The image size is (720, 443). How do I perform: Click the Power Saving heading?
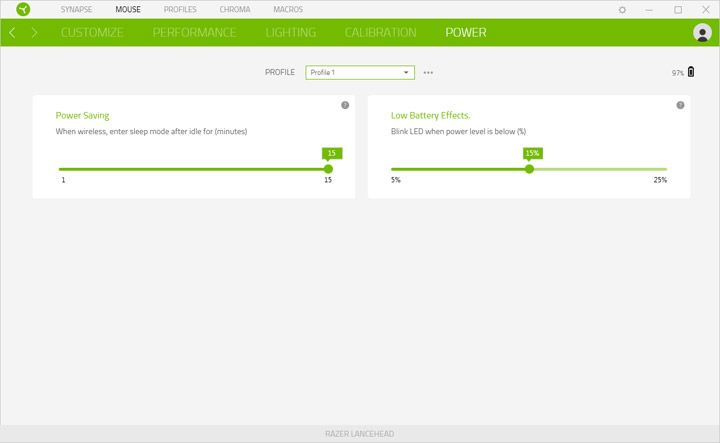pos(82,116)
